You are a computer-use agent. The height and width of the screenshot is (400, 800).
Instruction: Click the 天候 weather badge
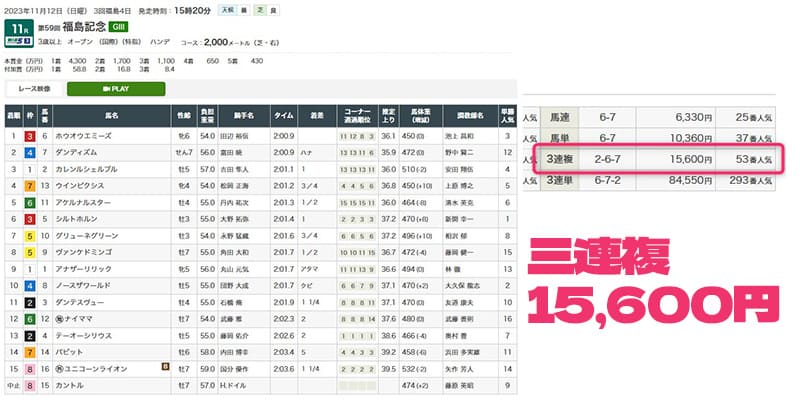(228, 10)
